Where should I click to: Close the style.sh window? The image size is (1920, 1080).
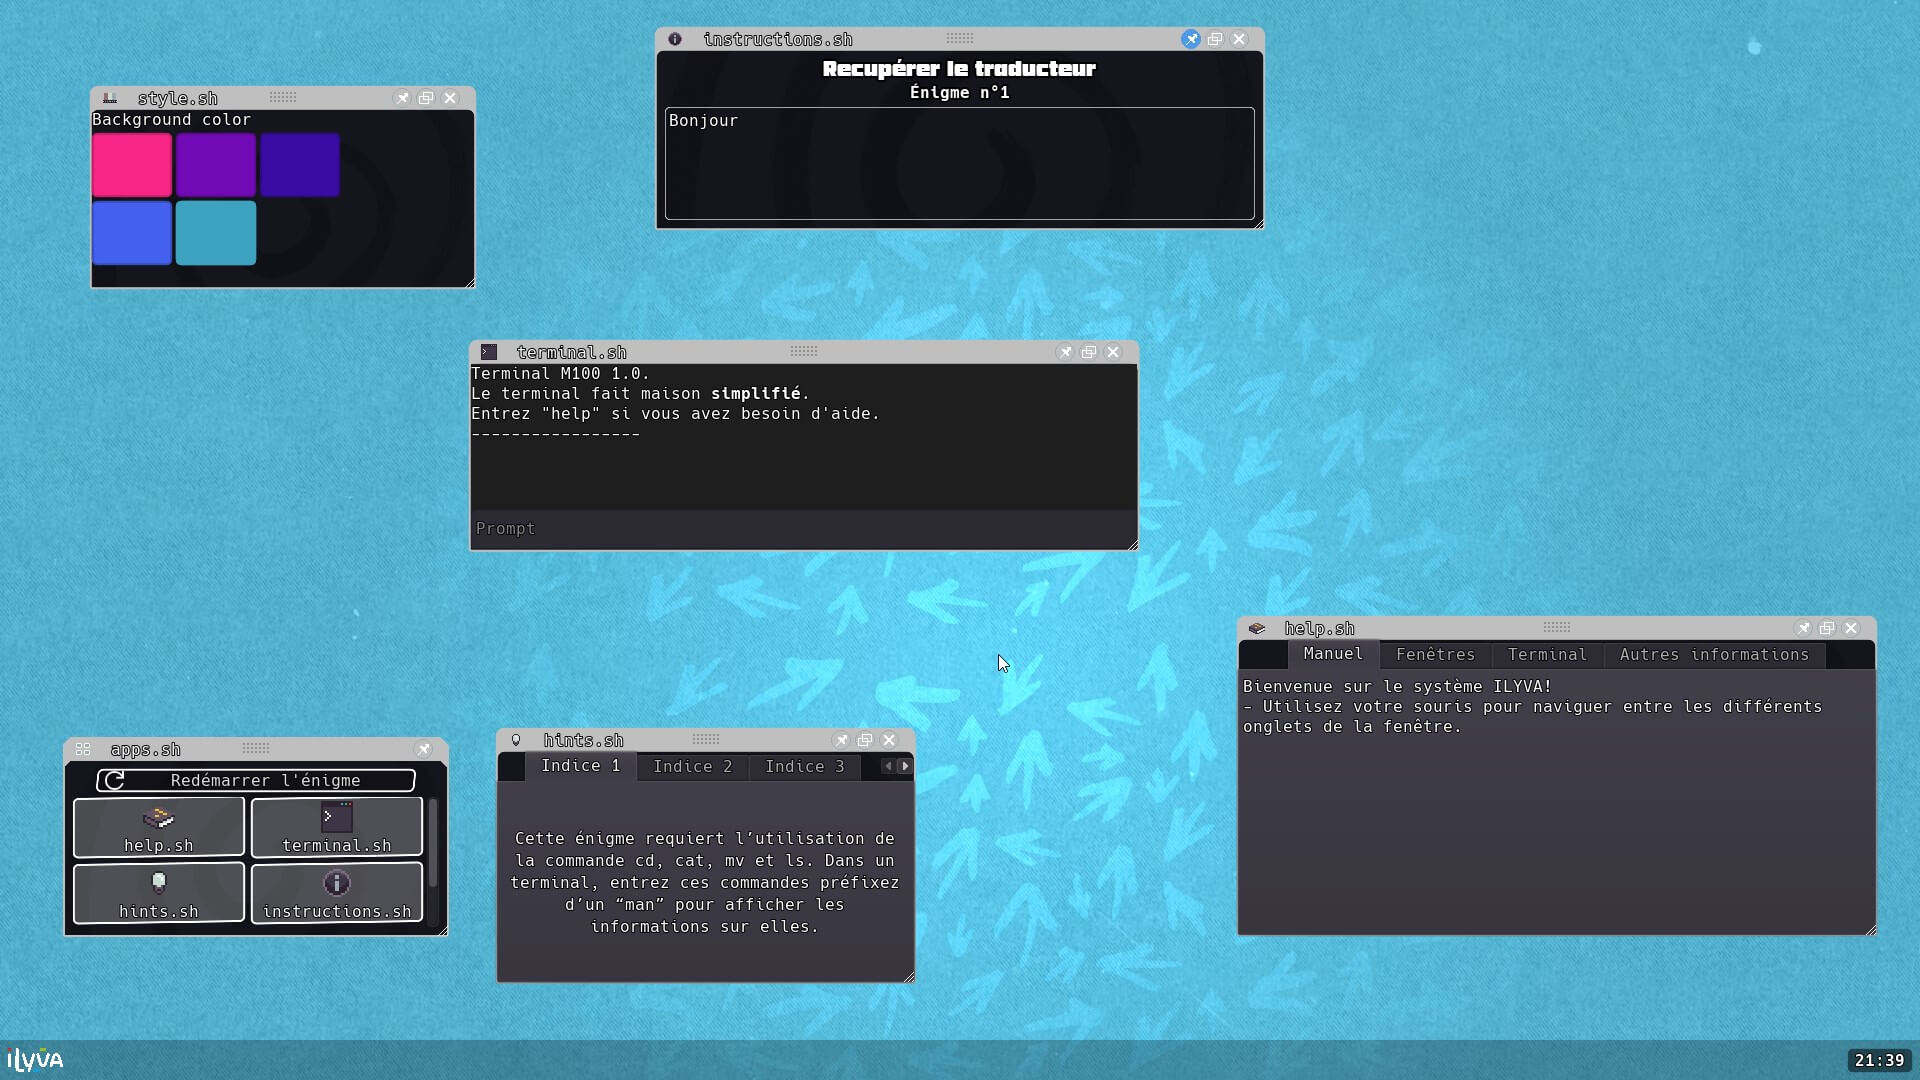450,98
